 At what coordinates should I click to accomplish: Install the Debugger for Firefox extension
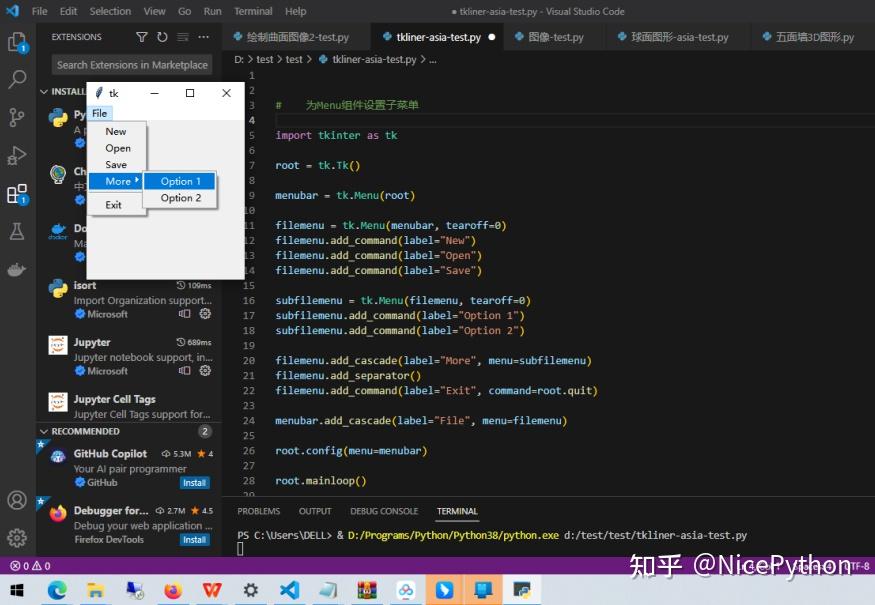tap(194, 539)
